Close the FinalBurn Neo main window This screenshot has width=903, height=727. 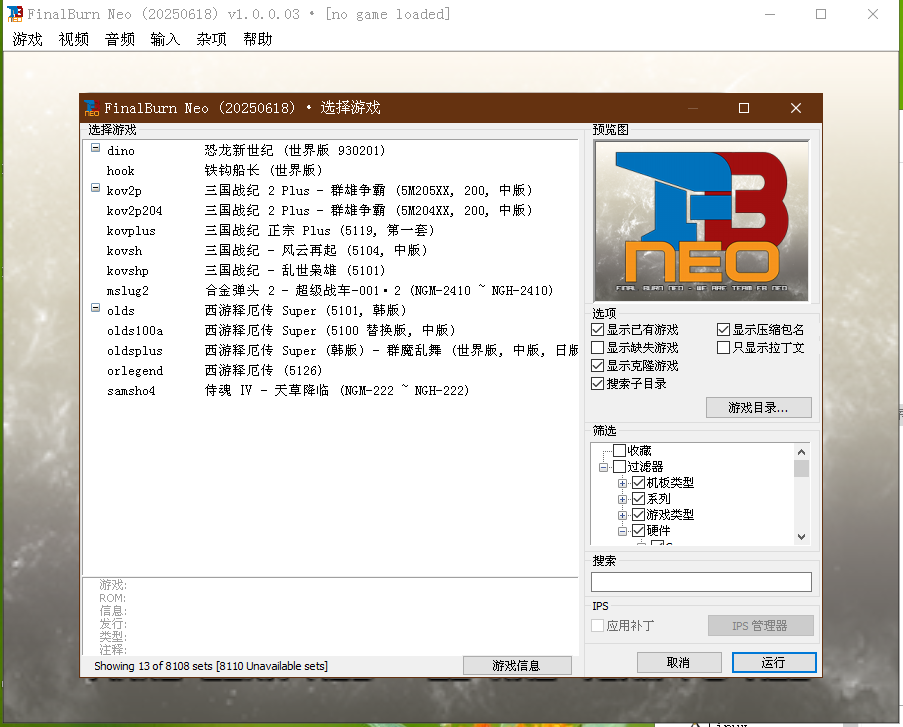pyautogui.click(x=873, y=14)
